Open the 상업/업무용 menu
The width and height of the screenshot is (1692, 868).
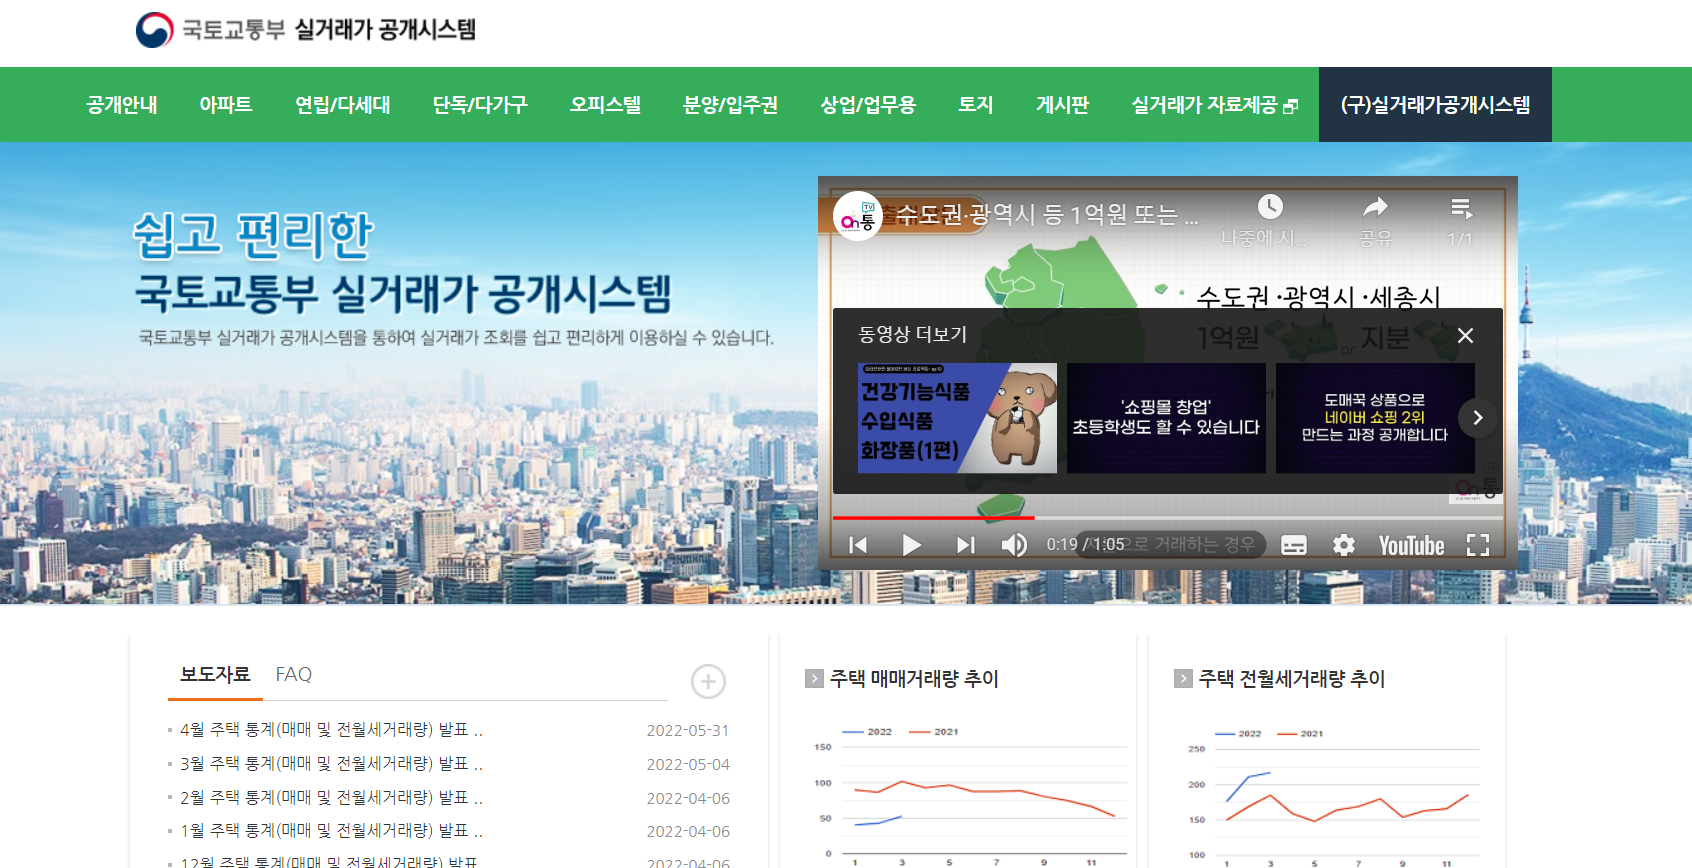coord(868,105)
